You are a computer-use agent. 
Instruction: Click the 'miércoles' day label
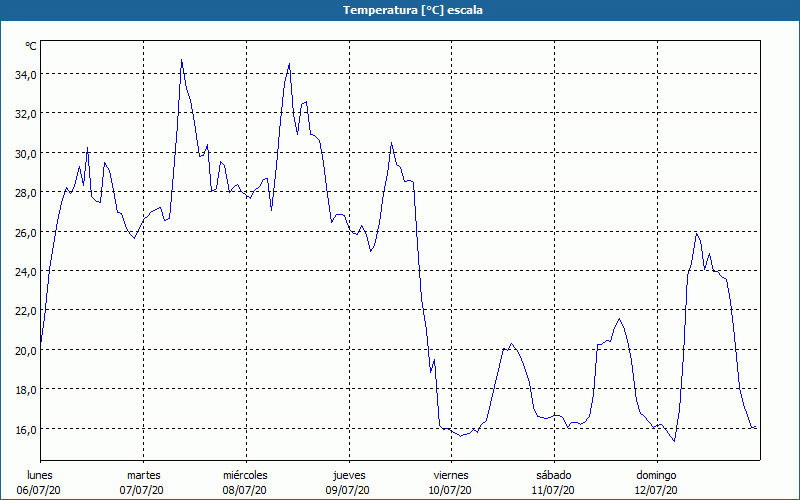(245, 475)
